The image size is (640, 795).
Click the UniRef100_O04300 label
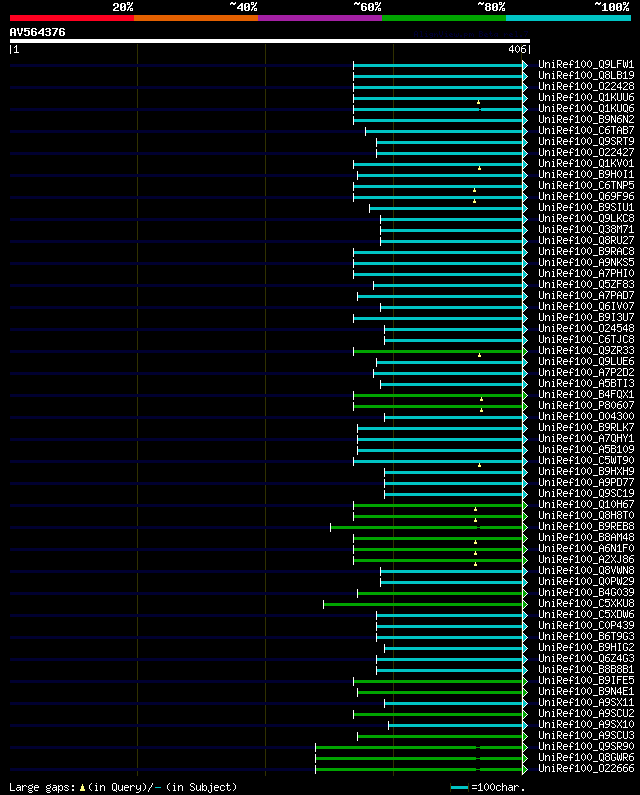coord(586,417)
